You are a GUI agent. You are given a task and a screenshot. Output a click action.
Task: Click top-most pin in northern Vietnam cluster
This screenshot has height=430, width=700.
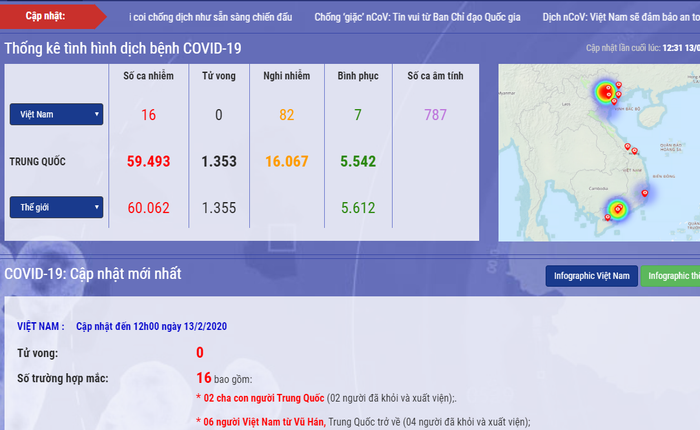click(x=619, y=86)
